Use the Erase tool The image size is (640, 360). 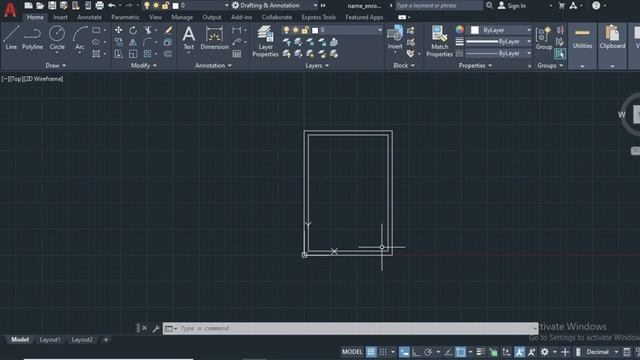coord(168,30)
